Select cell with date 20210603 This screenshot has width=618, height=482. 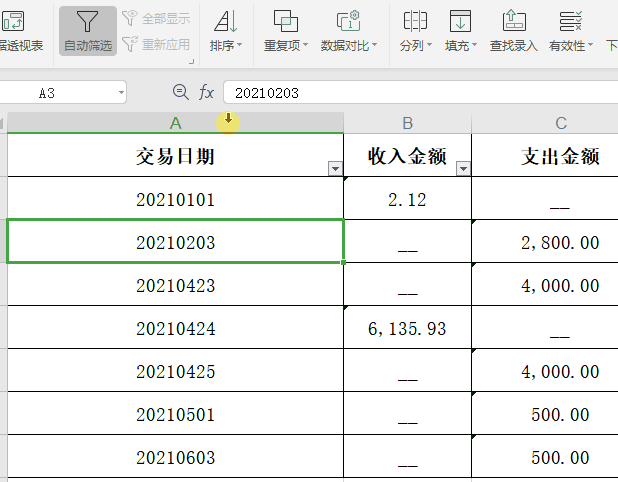point(175,456)
